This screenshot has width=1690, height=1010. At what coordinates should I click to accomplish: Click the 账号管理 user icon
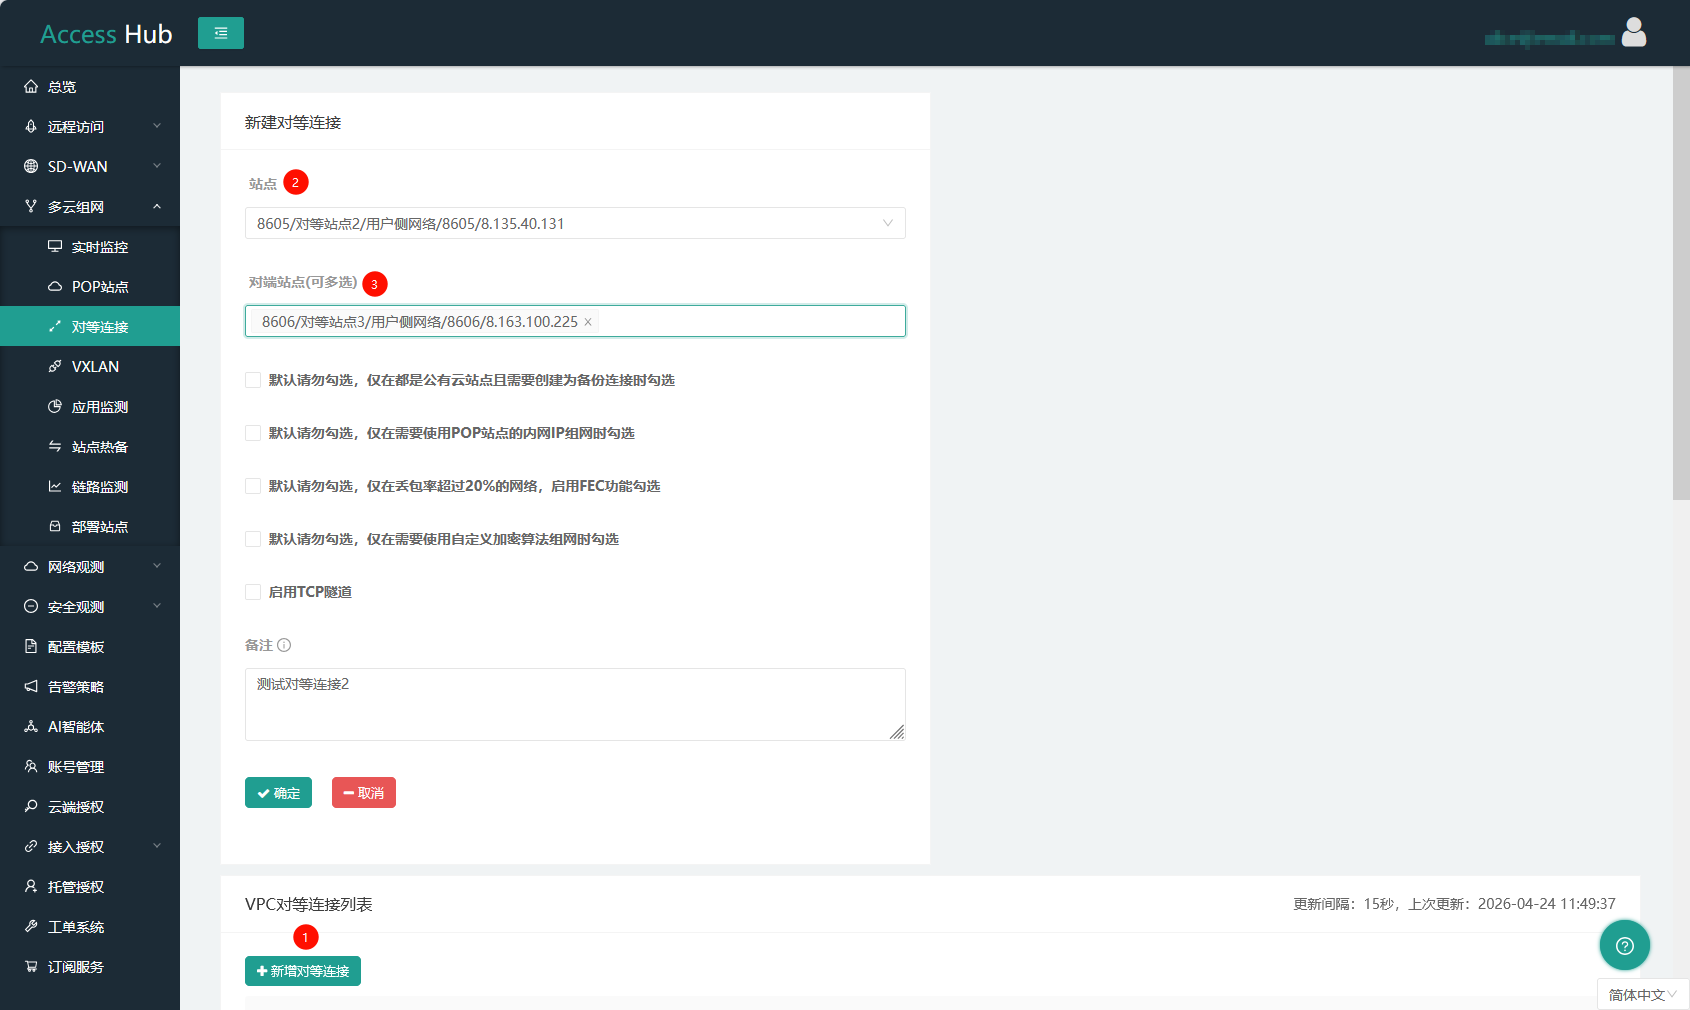coord(31,767)
